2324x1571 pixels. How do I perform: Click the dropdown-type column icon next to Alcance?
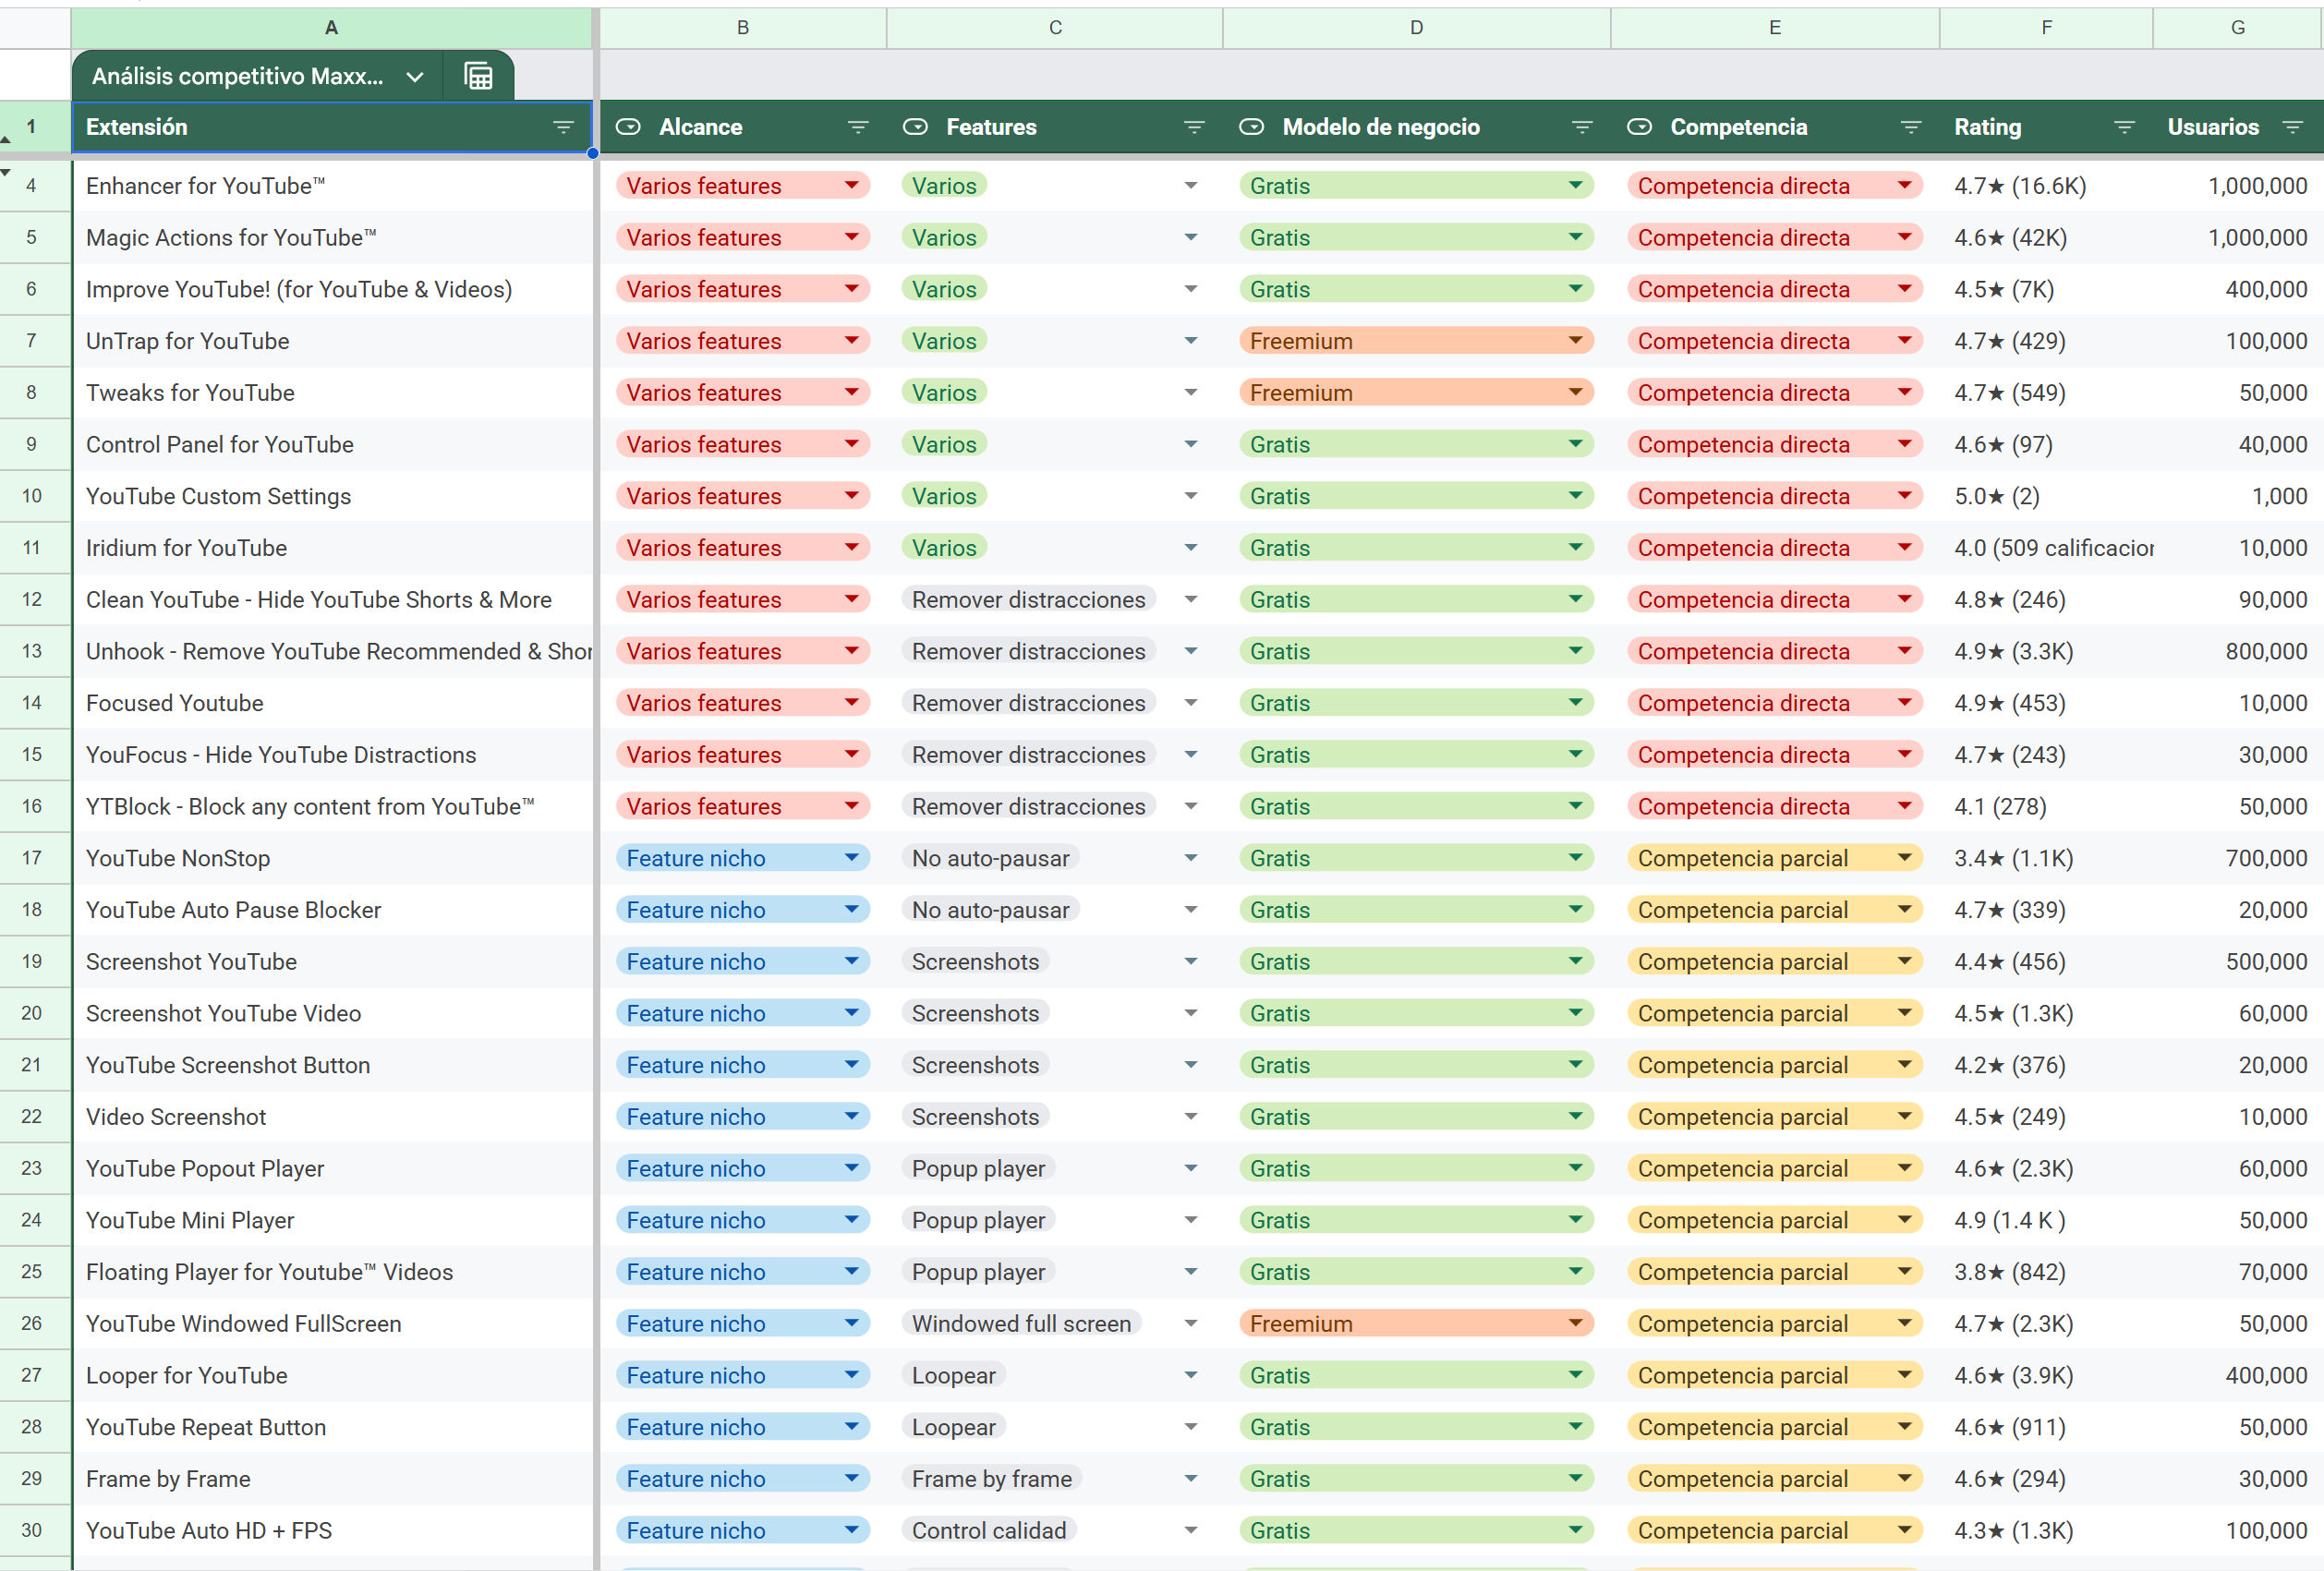(628, 127)
